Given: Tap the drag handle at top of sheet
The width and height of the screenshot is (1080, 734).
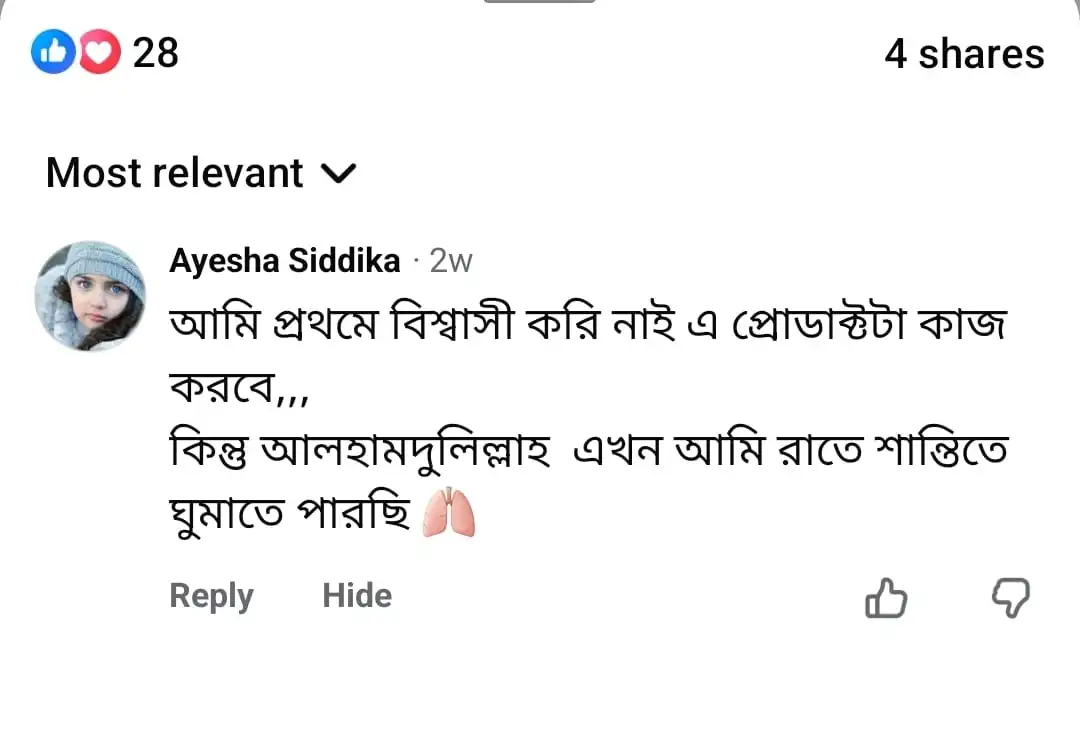Looking at the screenshot, I should tap(540, 2).
